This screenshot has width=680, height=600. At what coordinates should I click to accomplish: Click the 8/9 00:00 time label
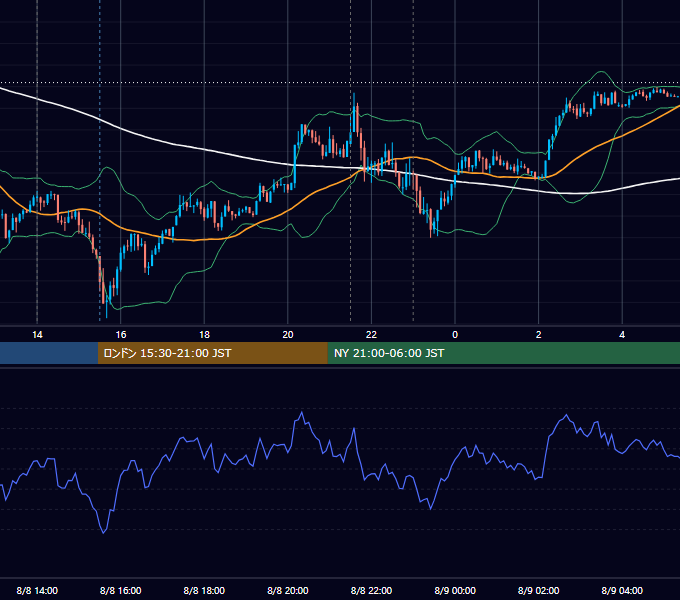point(455,590)
